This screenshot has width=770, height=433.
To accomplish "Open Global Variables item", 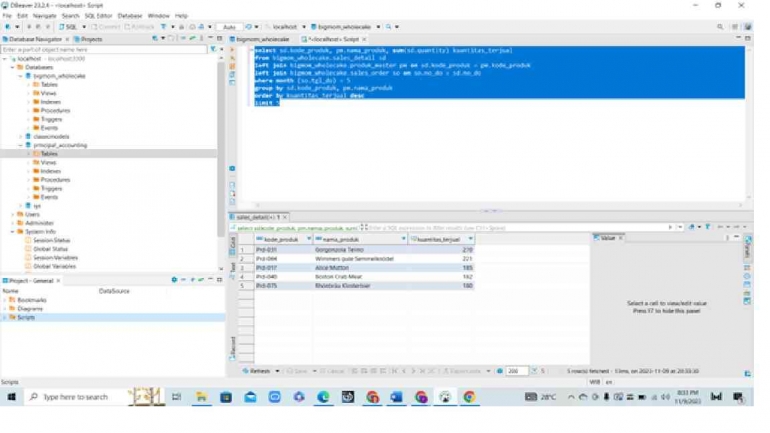I will (54, 267).
